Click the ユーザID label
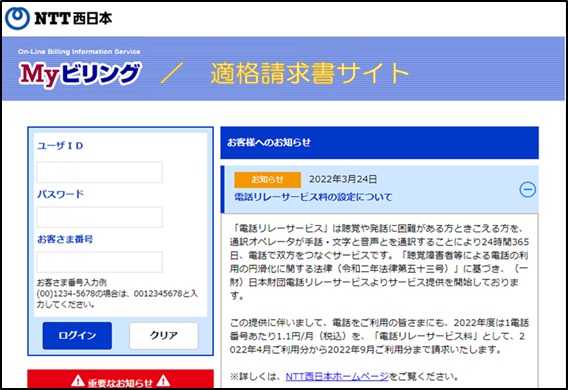 pos(60,146)
